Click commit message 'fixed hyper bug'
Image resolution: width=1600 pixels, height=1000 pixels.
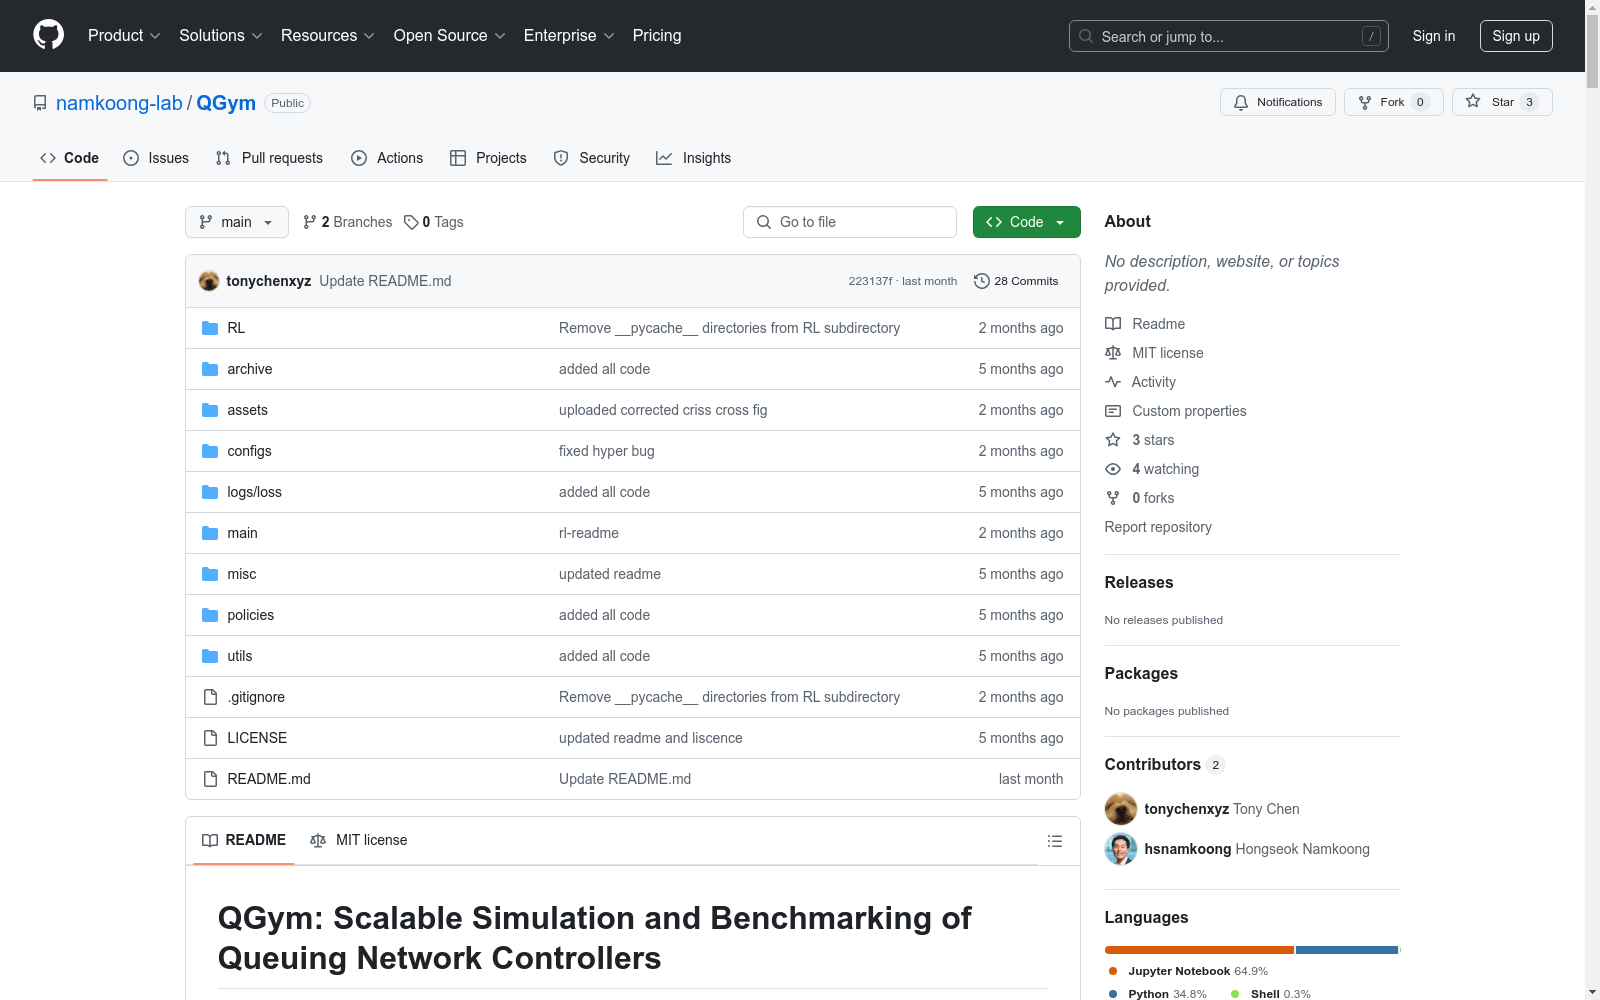point(607,451)
